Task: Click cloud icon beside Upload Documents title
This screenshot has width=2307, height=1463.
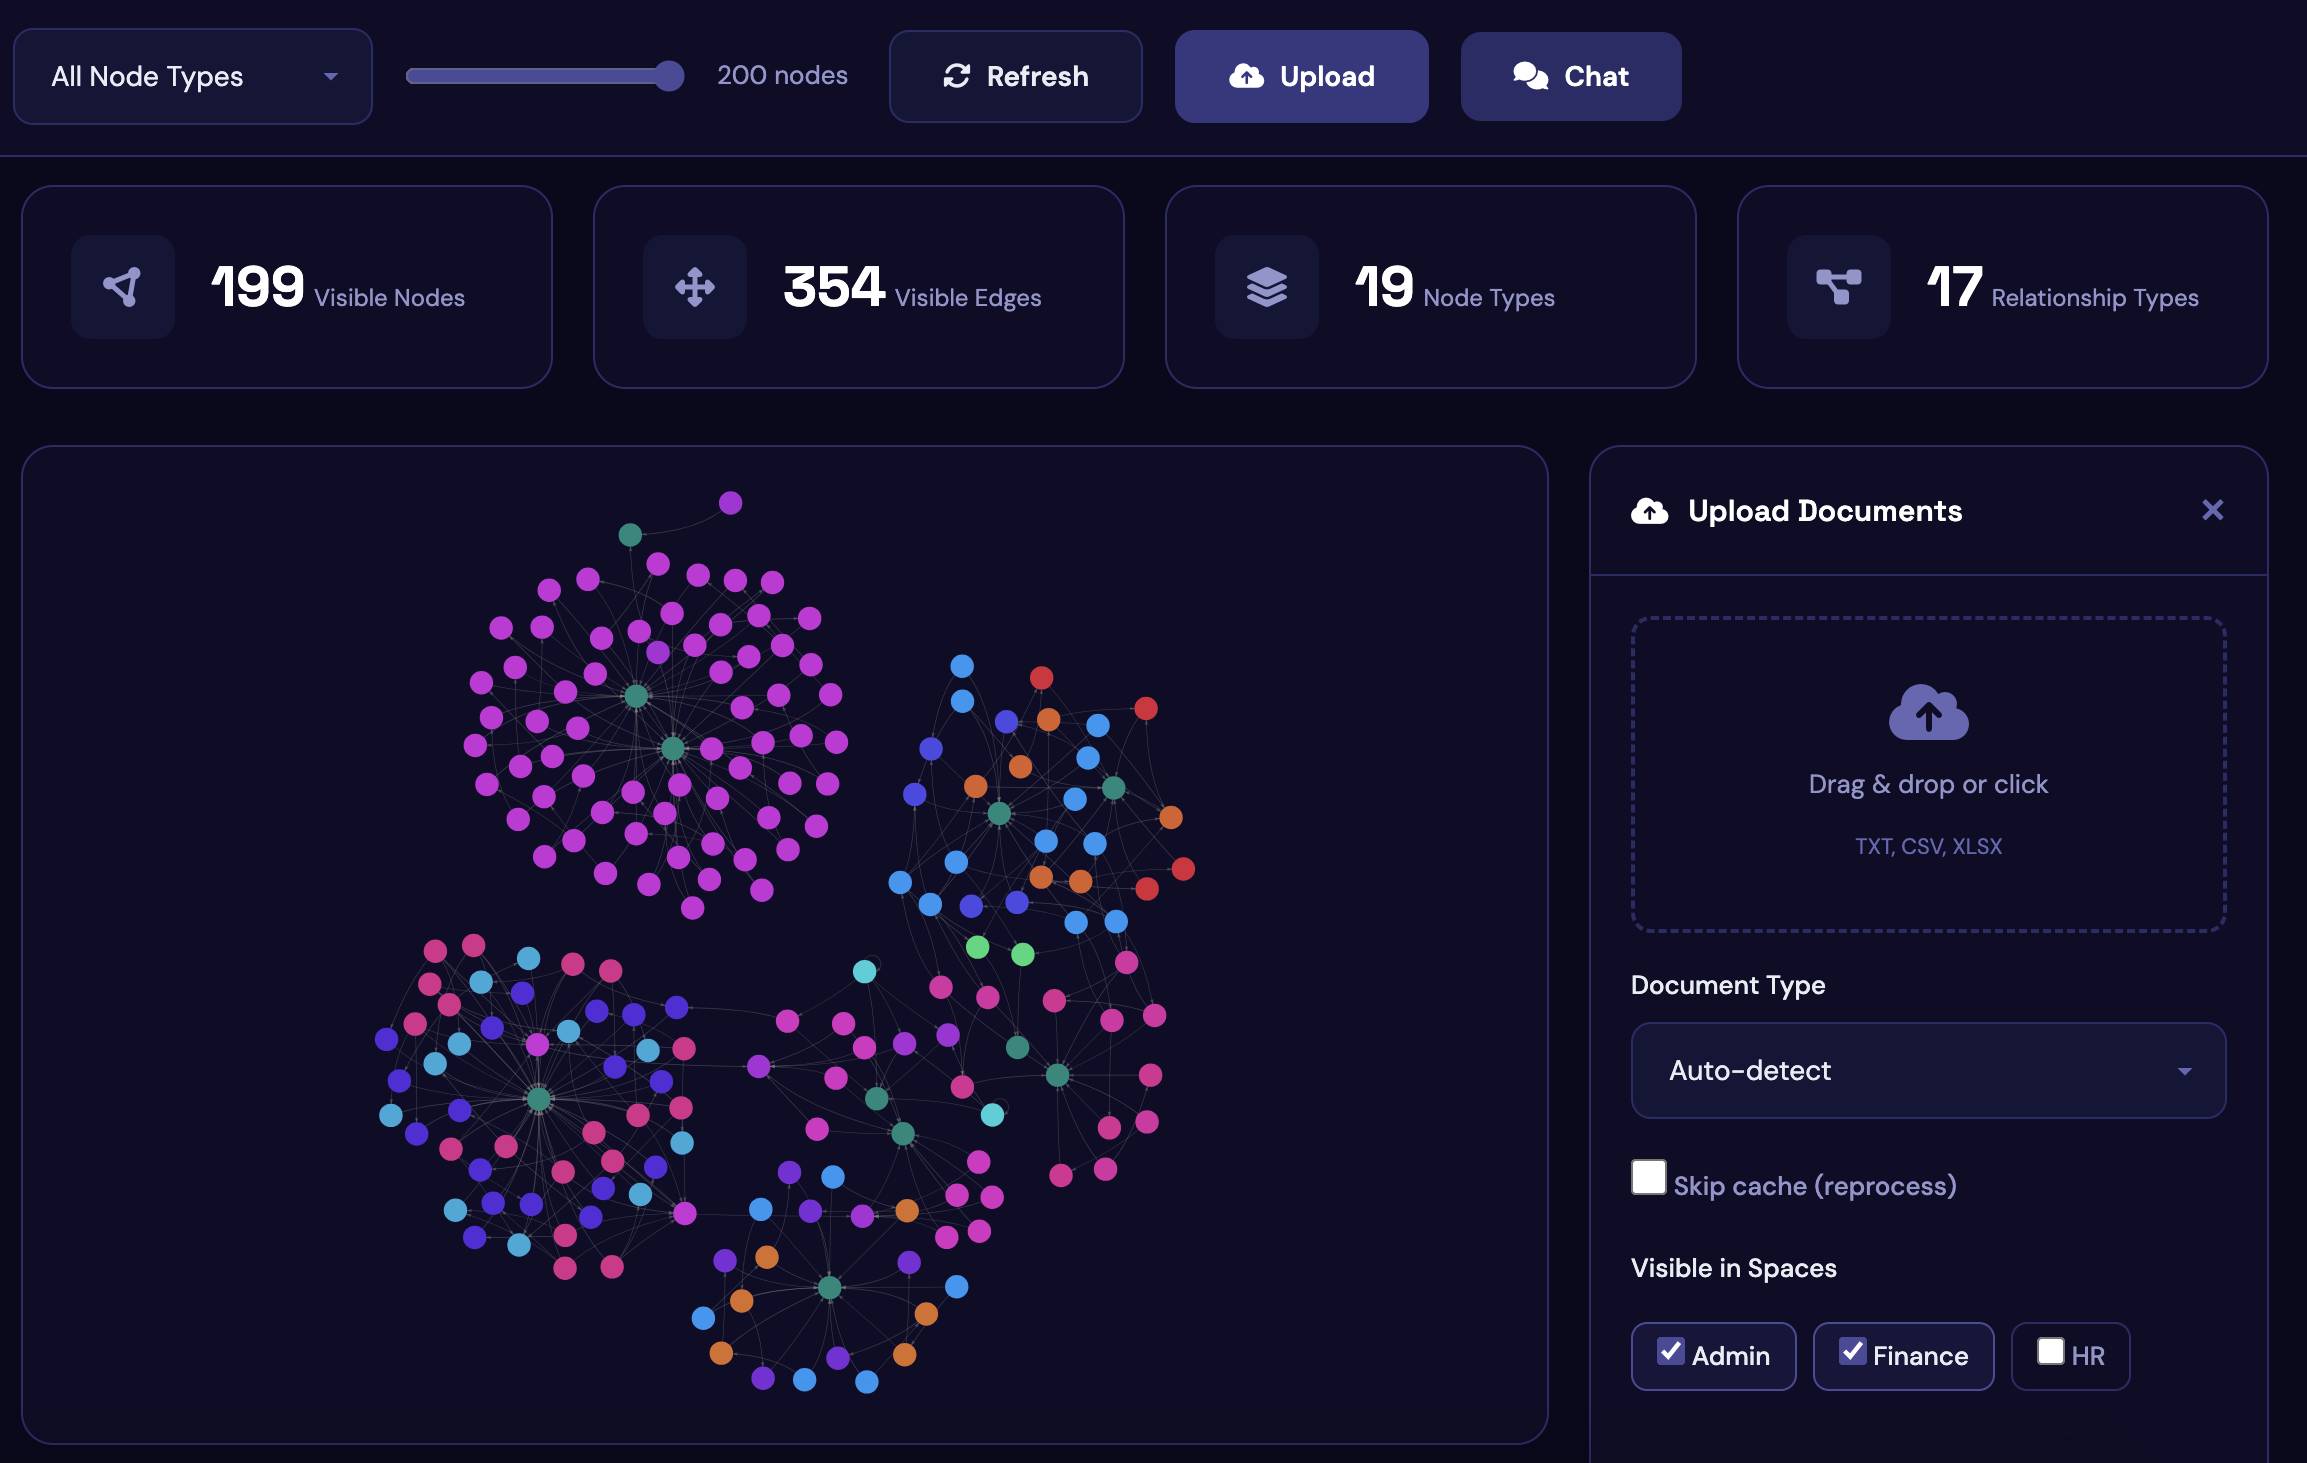Action: tap(1649, 511)
